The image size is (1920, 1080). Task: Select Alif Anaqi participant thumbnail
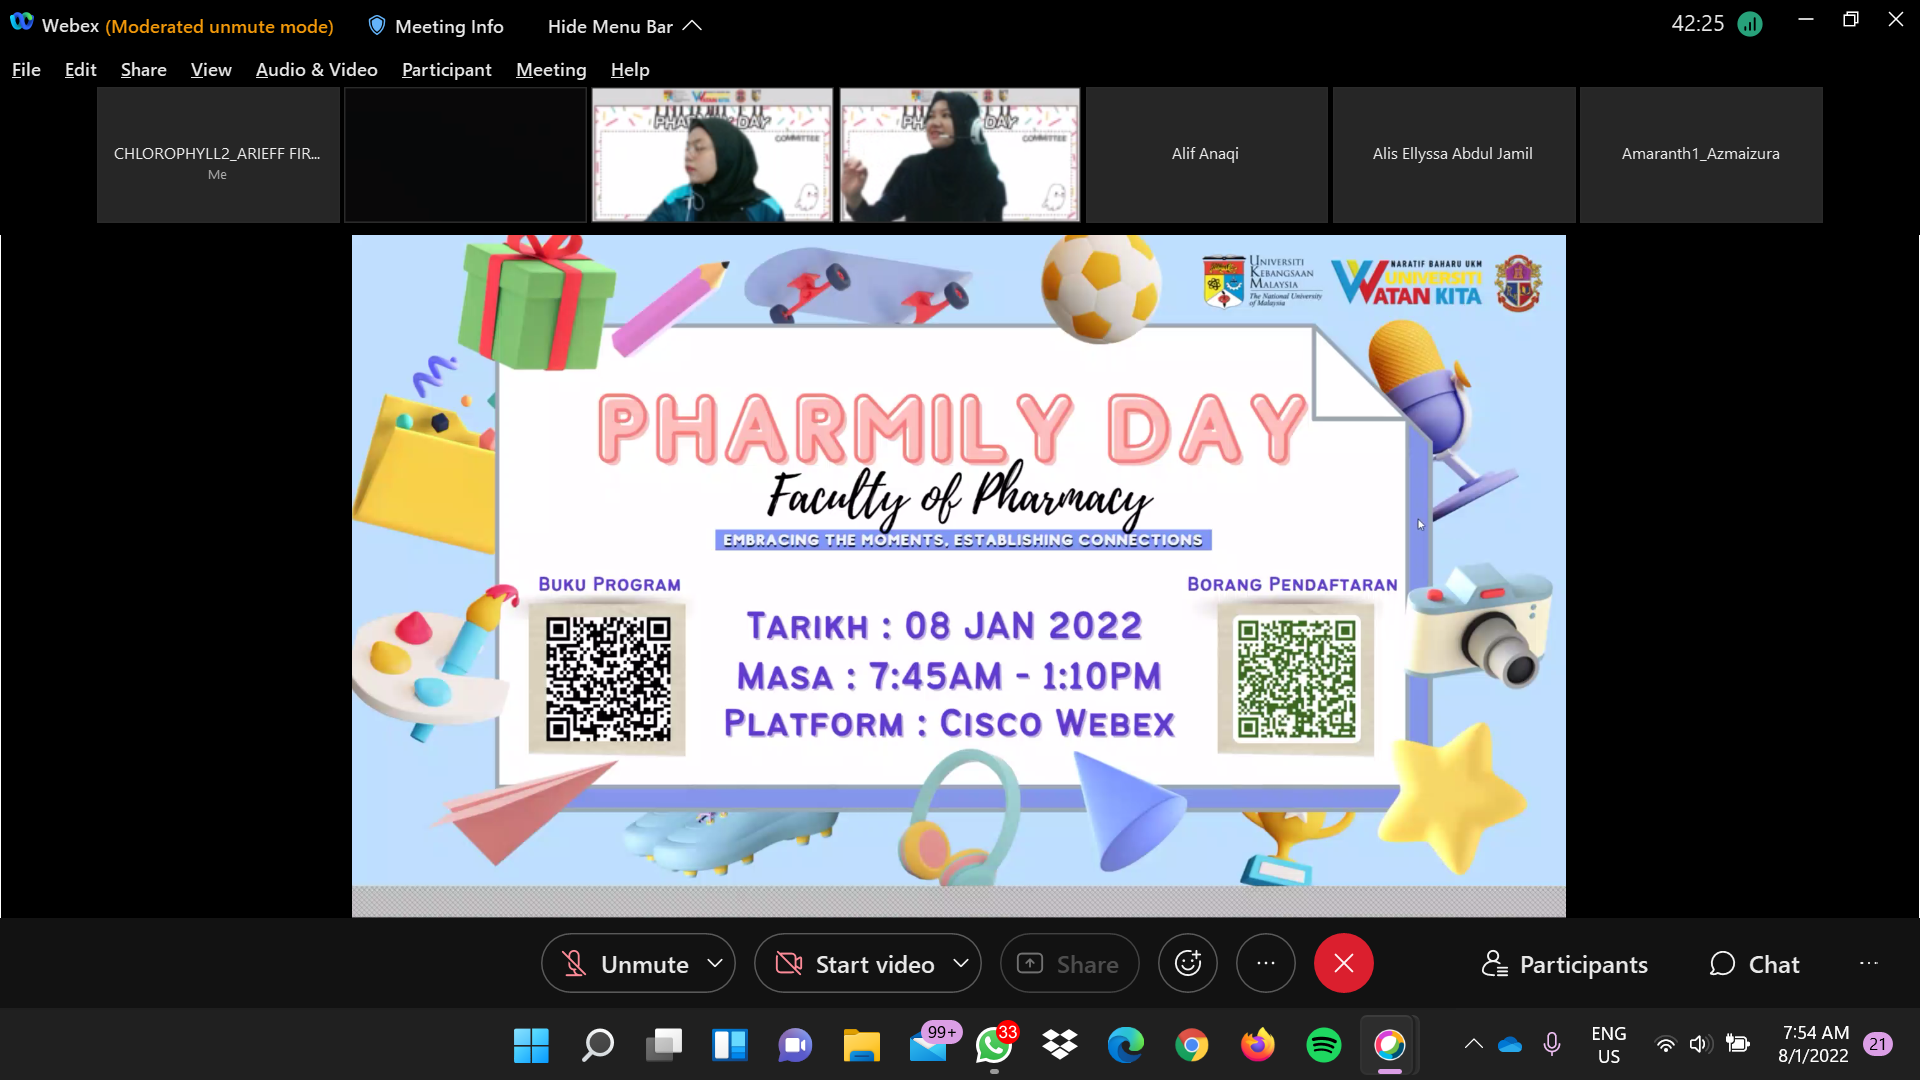coord(1206,154)
